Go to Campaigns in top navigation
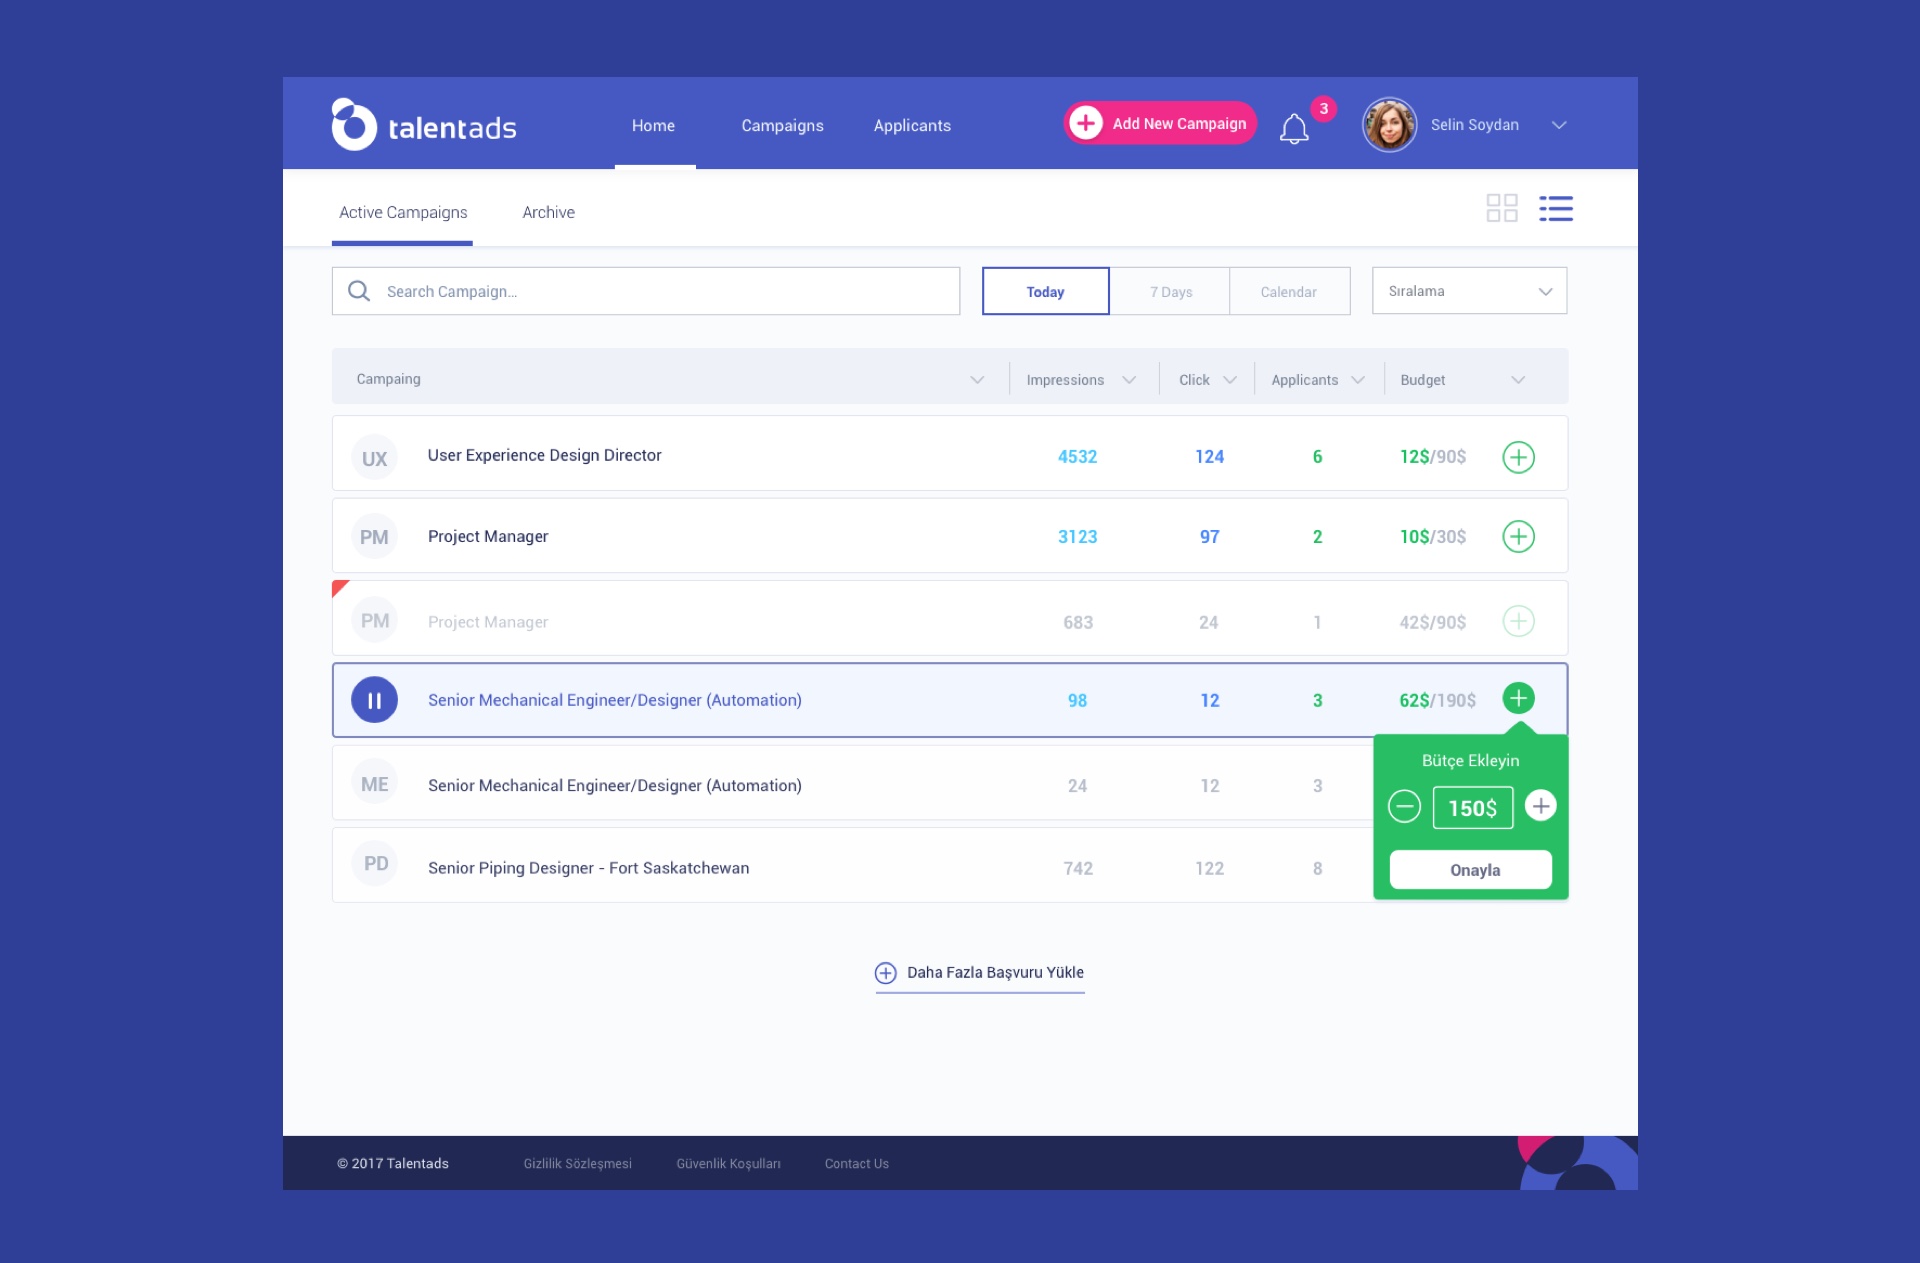The width and height of the screenshot is (1920, 1263). (782, 125)
